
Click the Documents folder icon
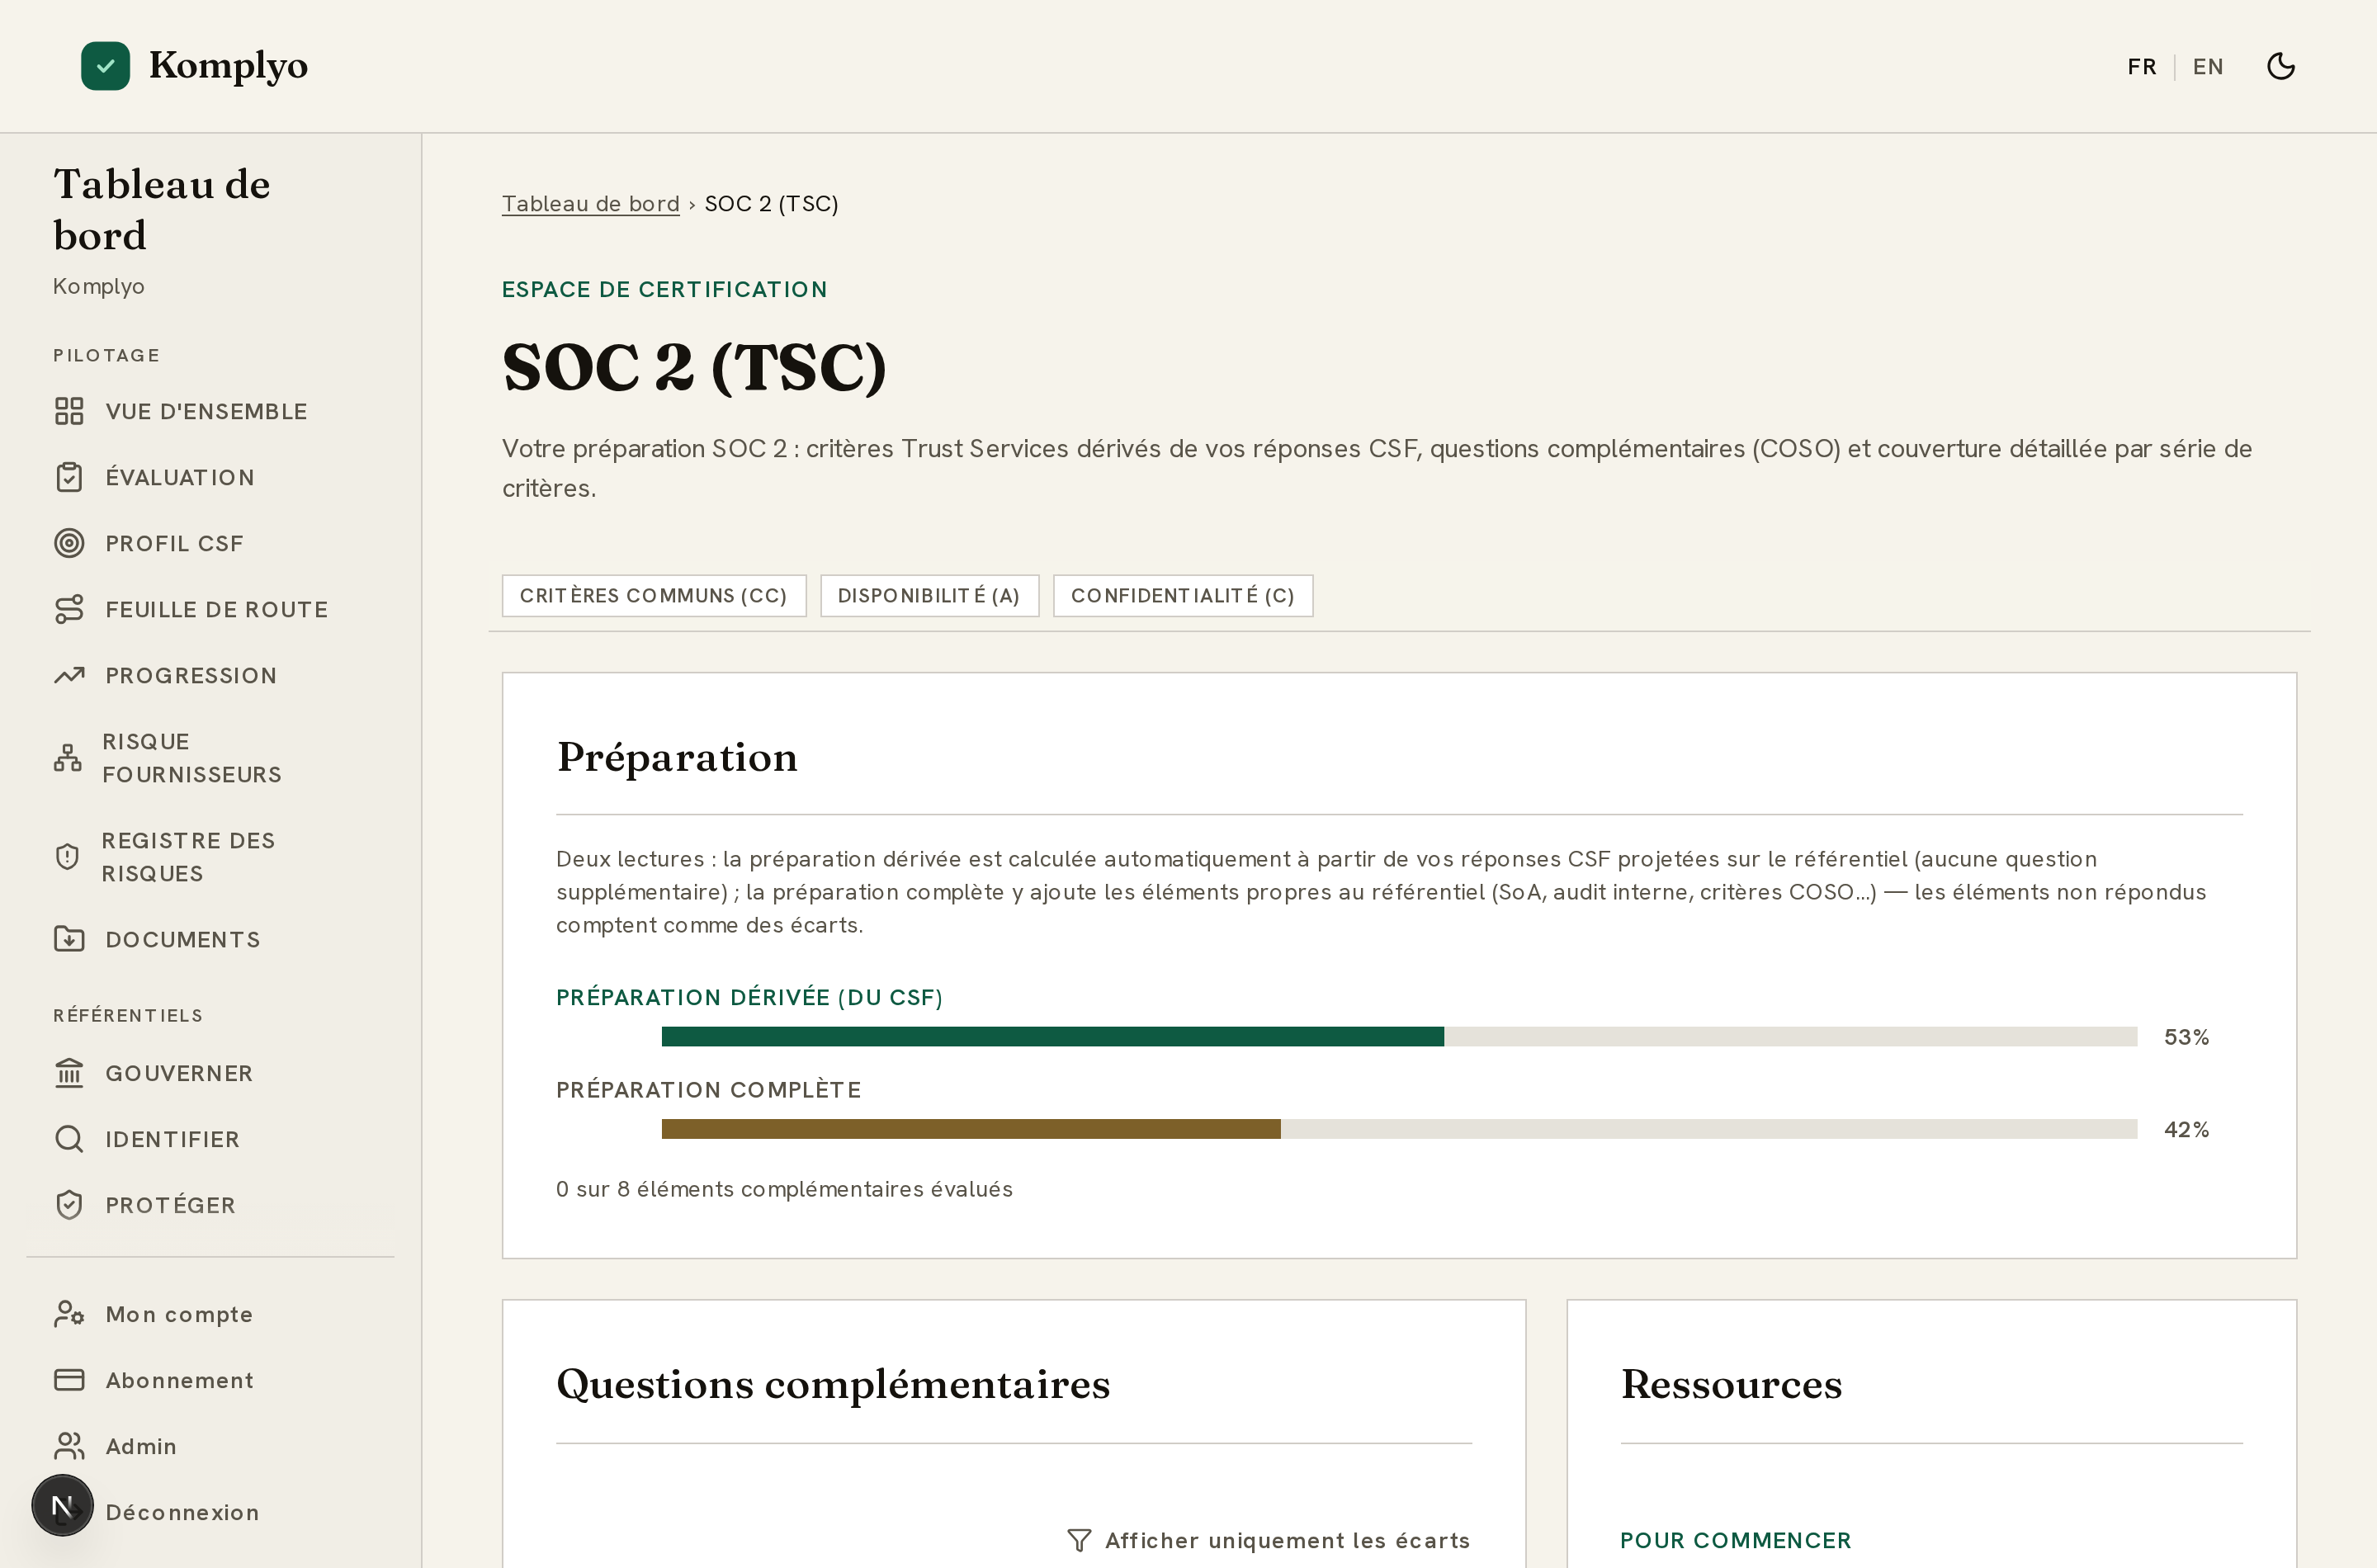click(69, 939)
